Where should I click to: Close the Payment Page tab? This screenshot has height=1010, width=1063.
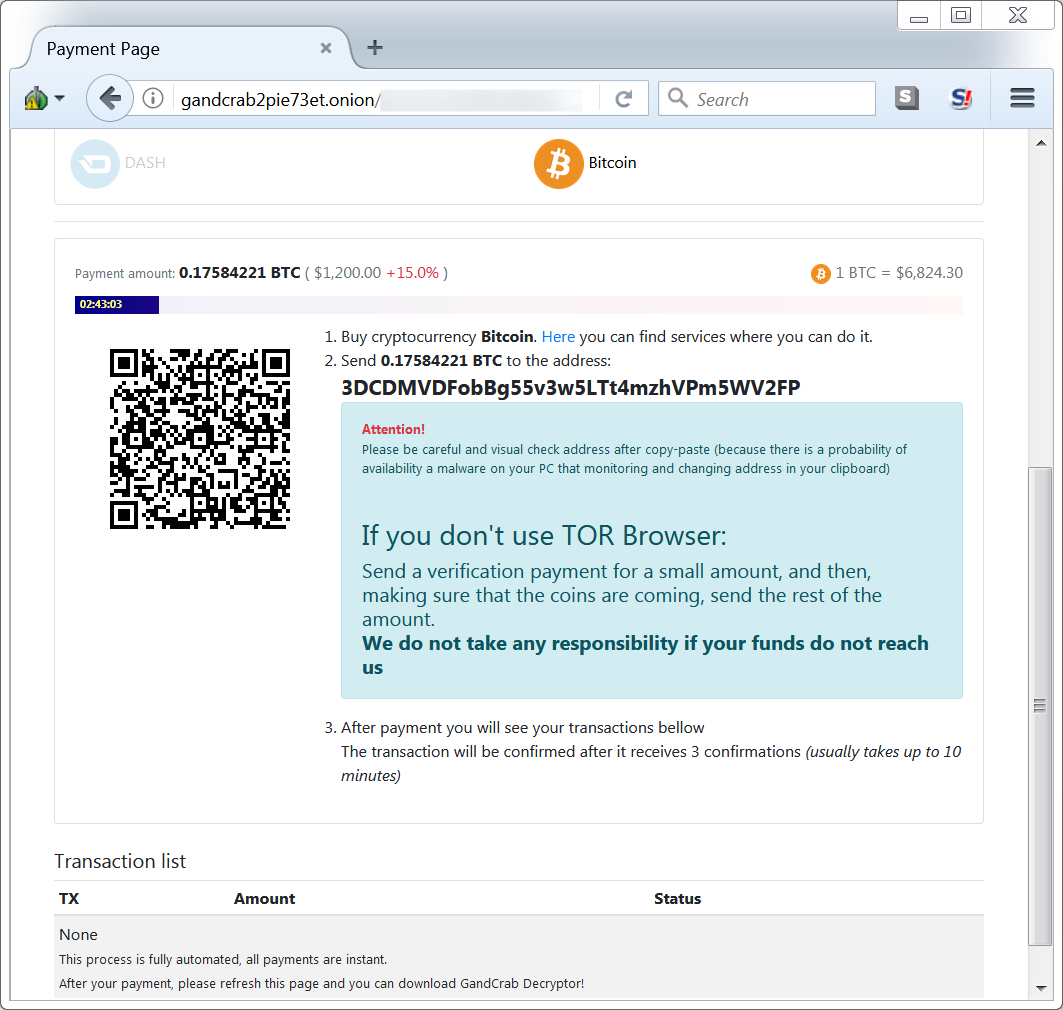point(326,48)
